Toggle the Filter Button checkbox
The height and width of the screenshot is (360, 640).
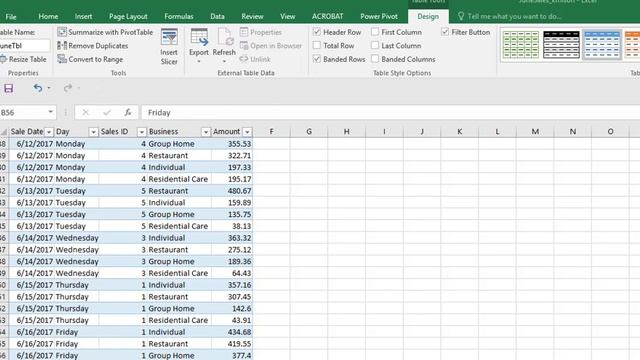[445, 32]
